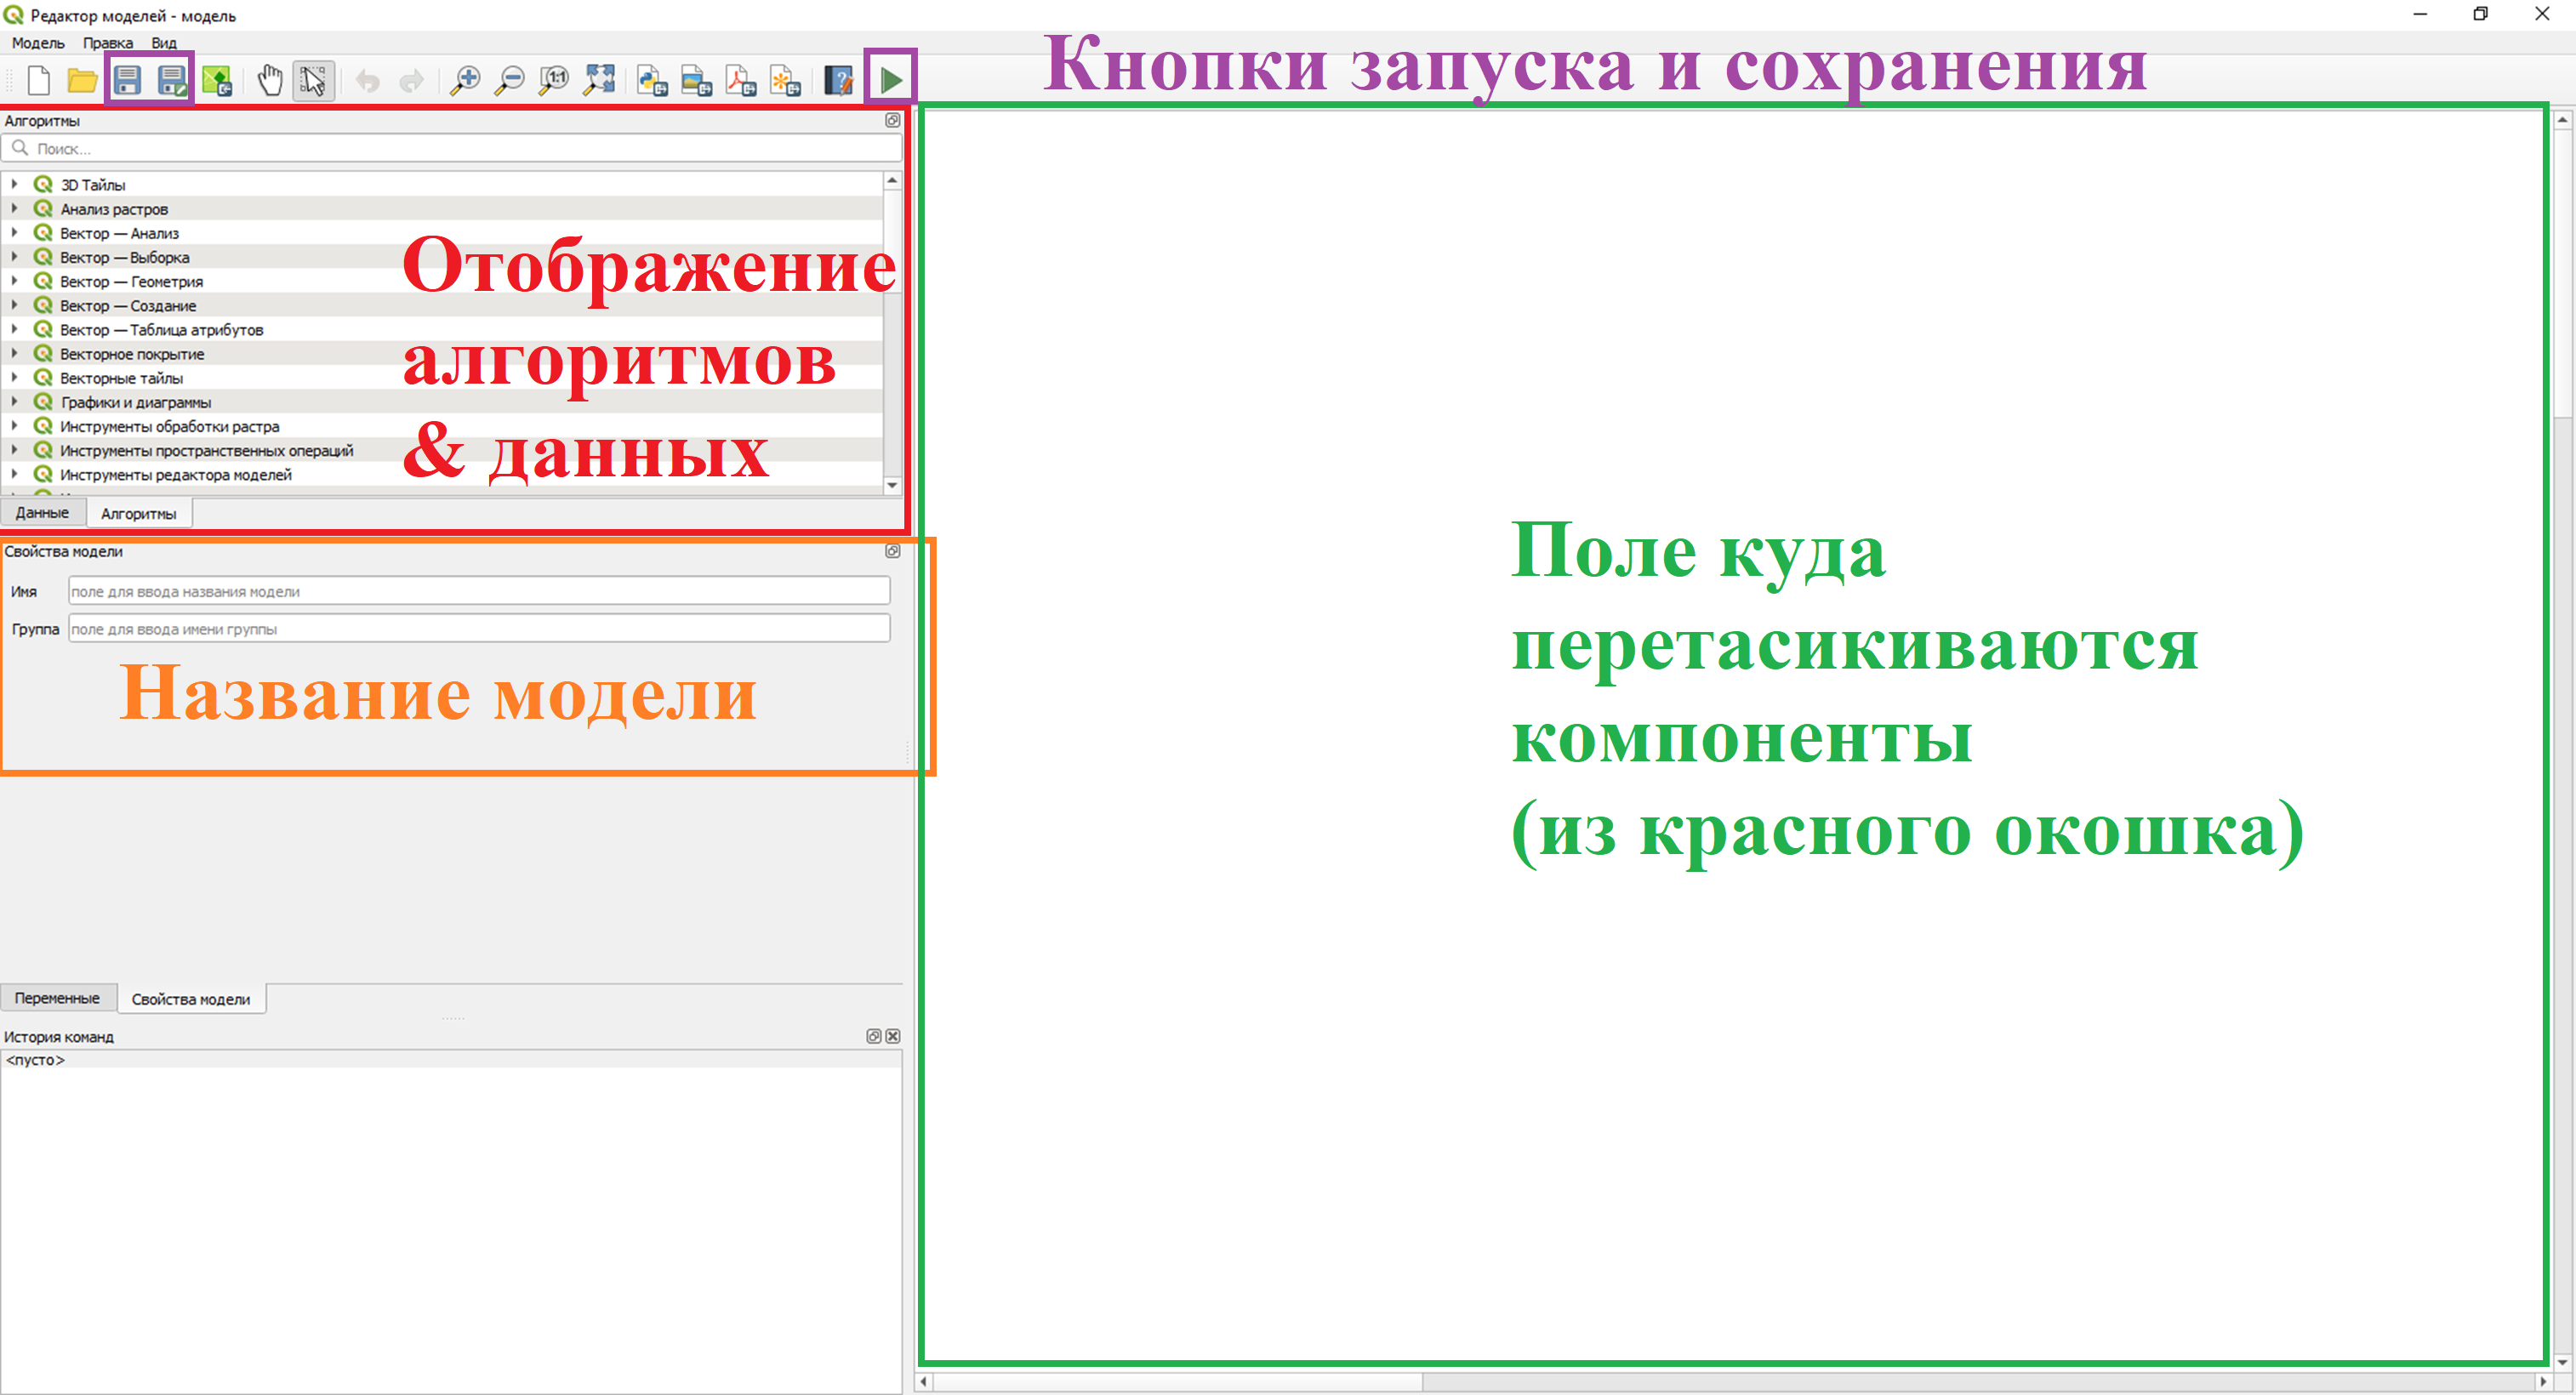This screenshot has height=1395, width=2576.
Task: Float the История команд panel
Action: coord(873,1036)
